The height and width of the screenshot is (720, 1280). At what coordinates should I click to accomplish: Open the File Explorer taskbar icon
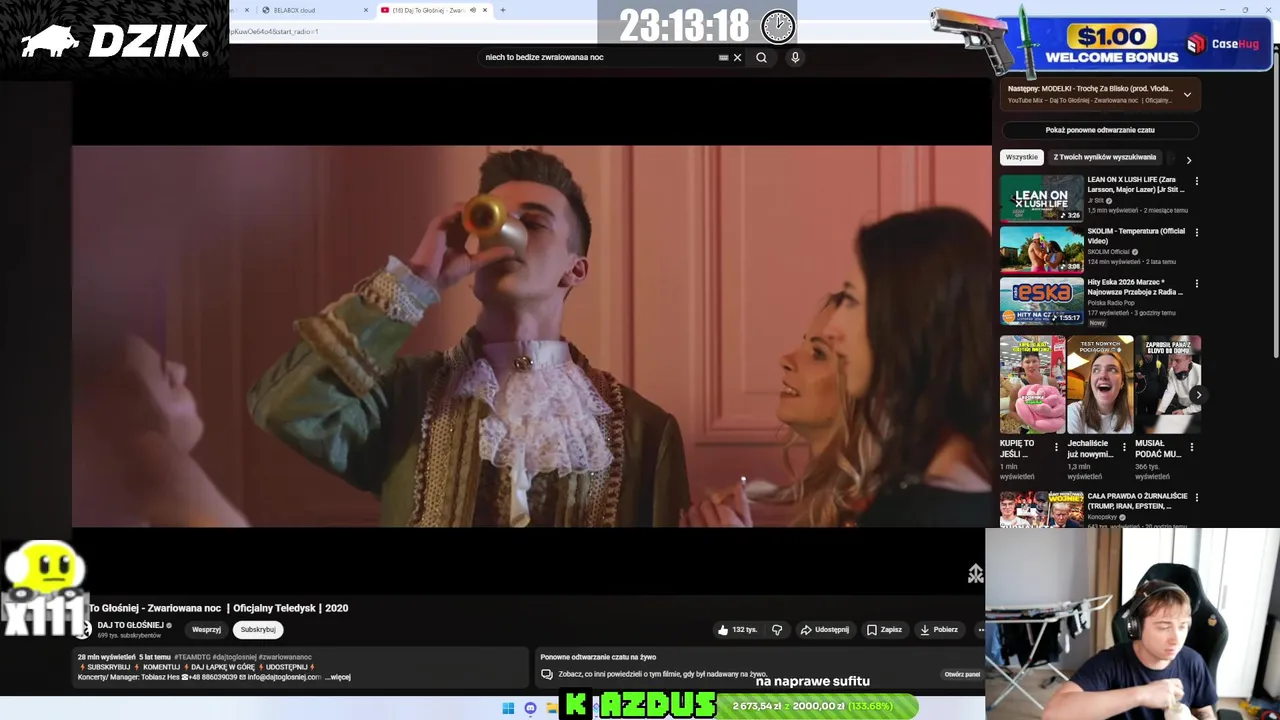551,708
